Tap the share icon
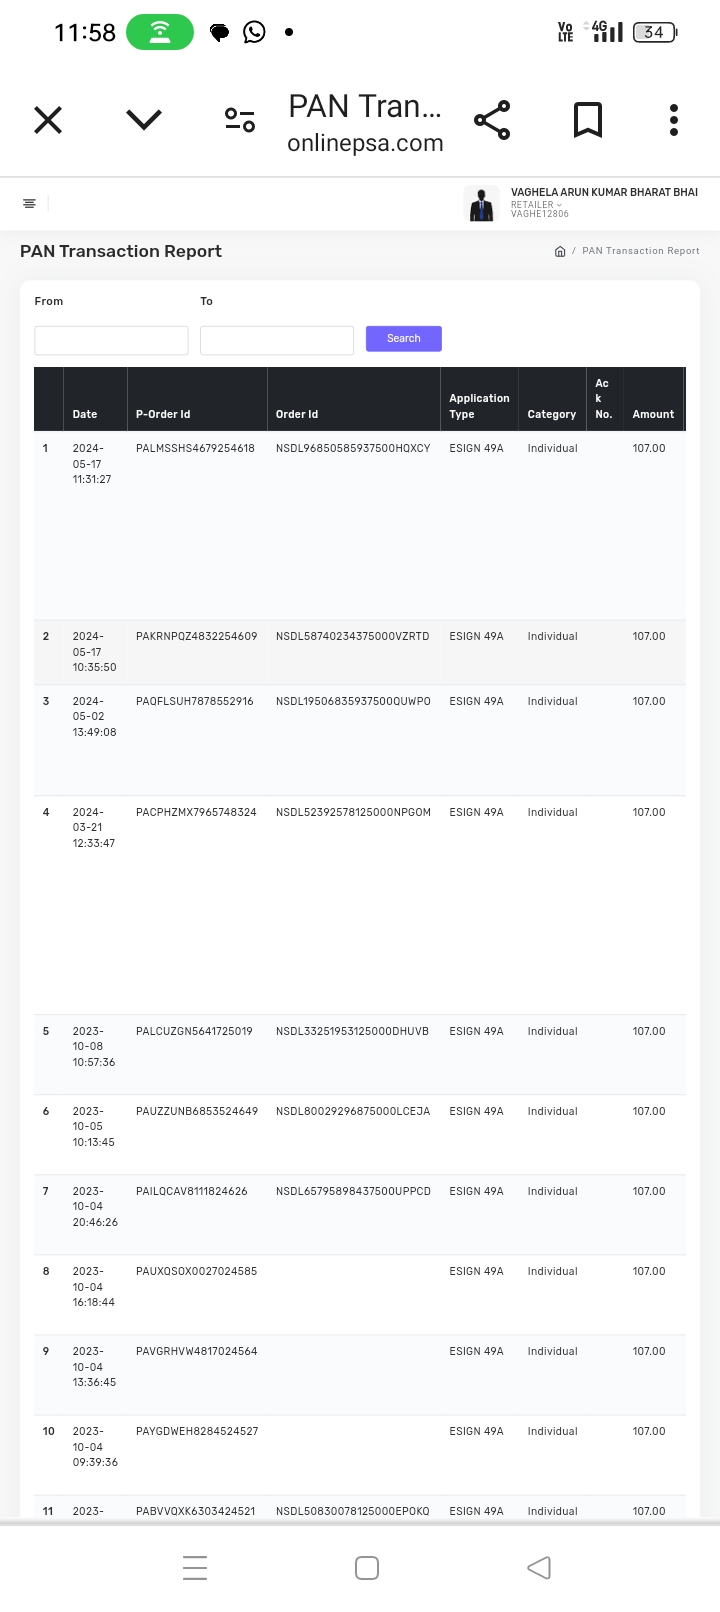The width and height of the screenshot is (720, 1612). [x=492, y=121]
